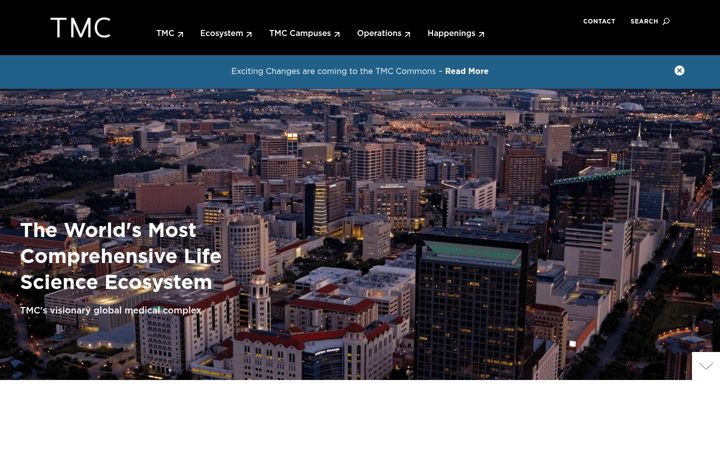Click 'TMC's visionary global medical complex' text
Screen dimensions: 720x450
tap(111, 310)
